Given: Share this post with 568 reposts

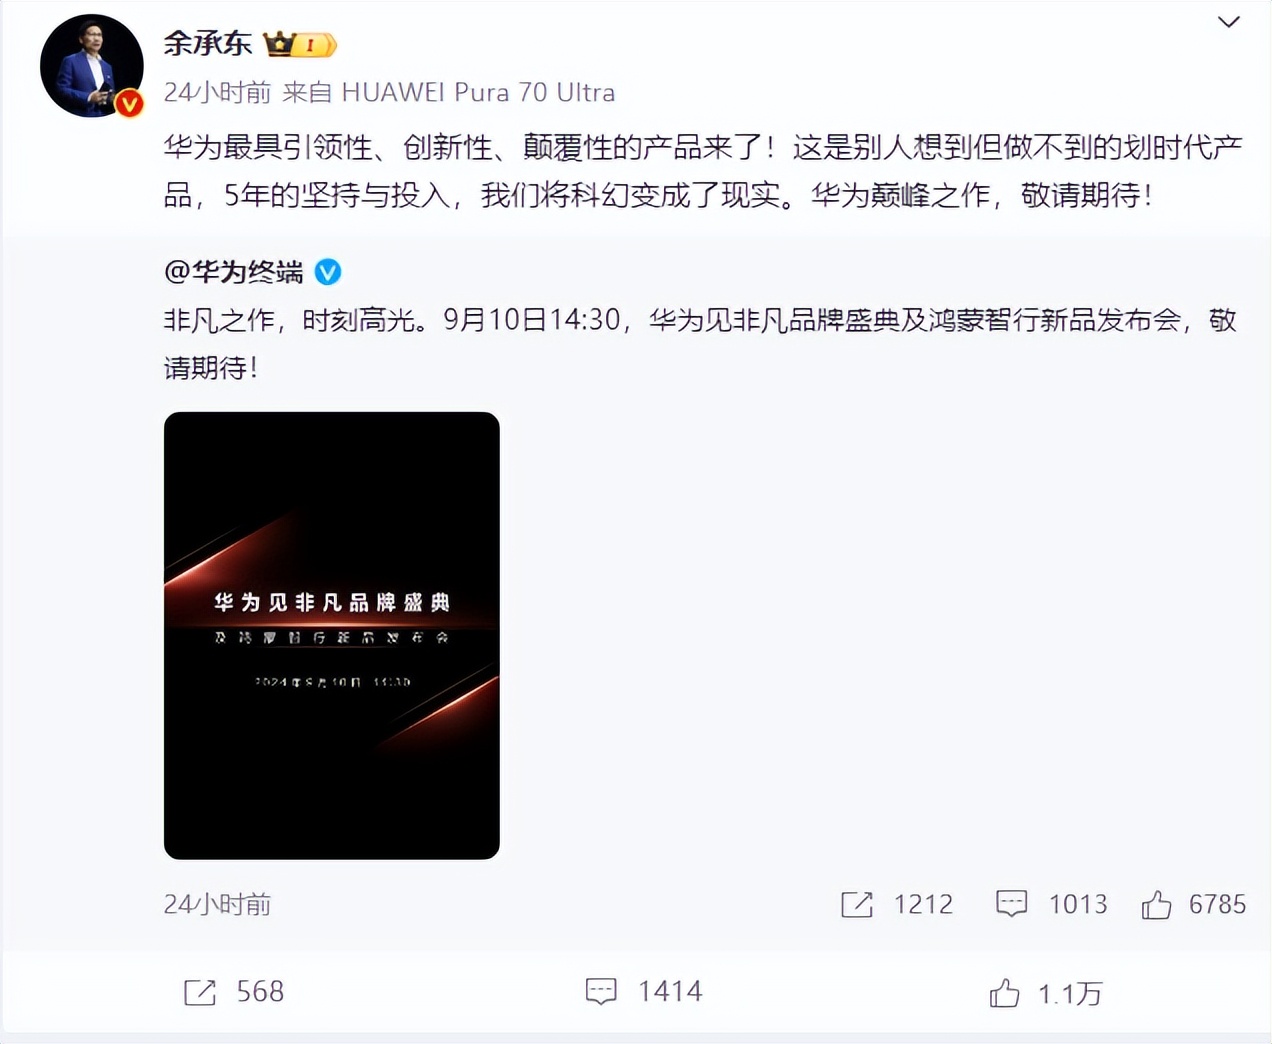Looking at the screenshot, I should 200,992.
